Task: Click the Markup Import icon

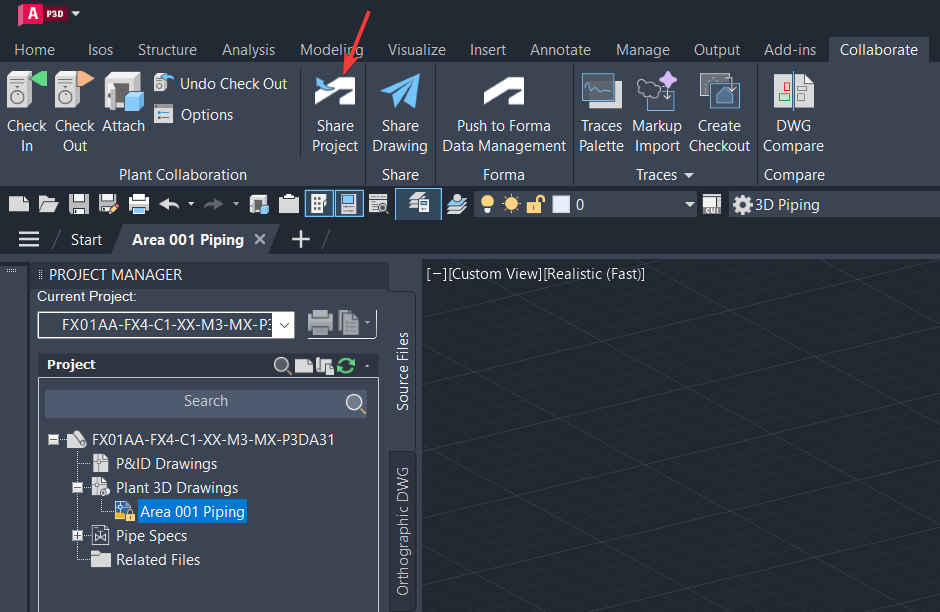Action: (657, 91)
